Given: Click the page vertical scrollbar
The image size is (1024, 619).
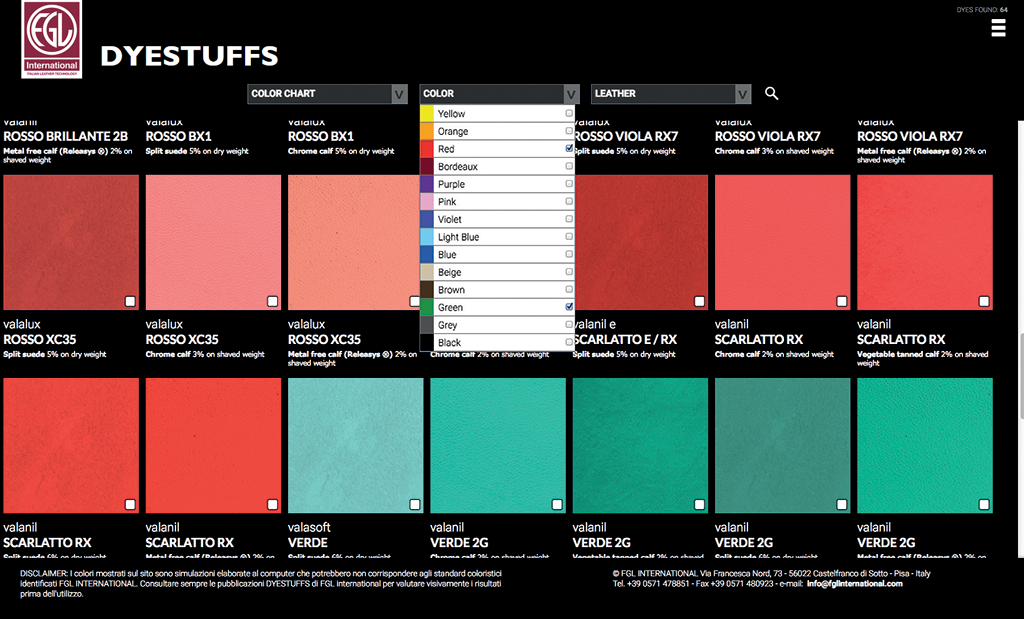Looking at the screenshot, I should pos(1021,374).
